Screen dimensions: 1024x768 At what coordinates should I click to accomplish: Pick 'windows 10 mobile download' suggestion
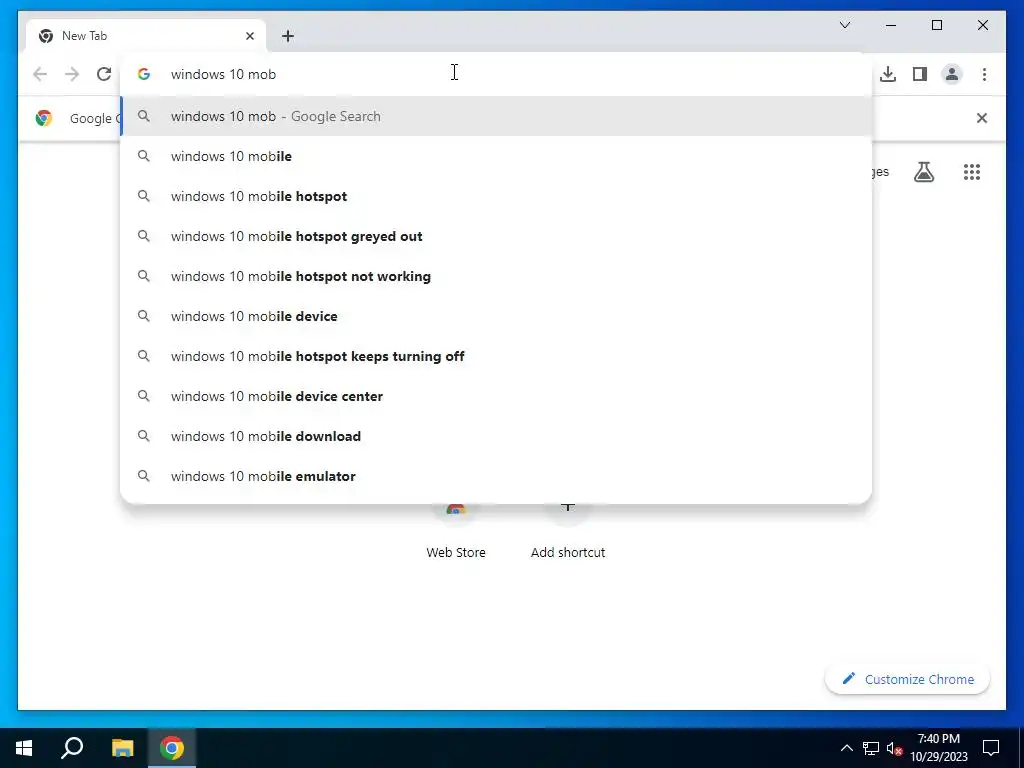[496, 436]
